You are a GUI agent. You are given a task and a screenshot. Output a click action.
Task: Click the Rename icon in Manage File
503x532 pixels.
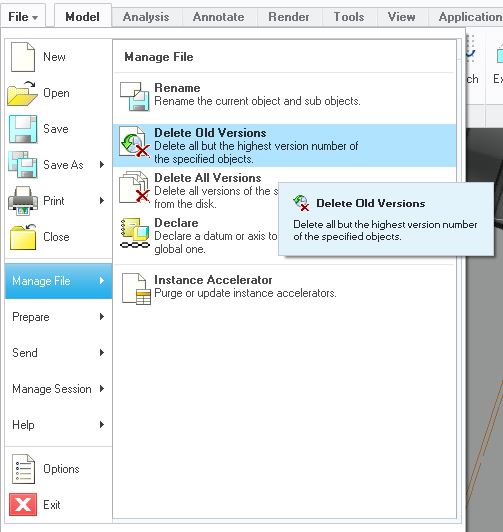[x=135, y=96]
